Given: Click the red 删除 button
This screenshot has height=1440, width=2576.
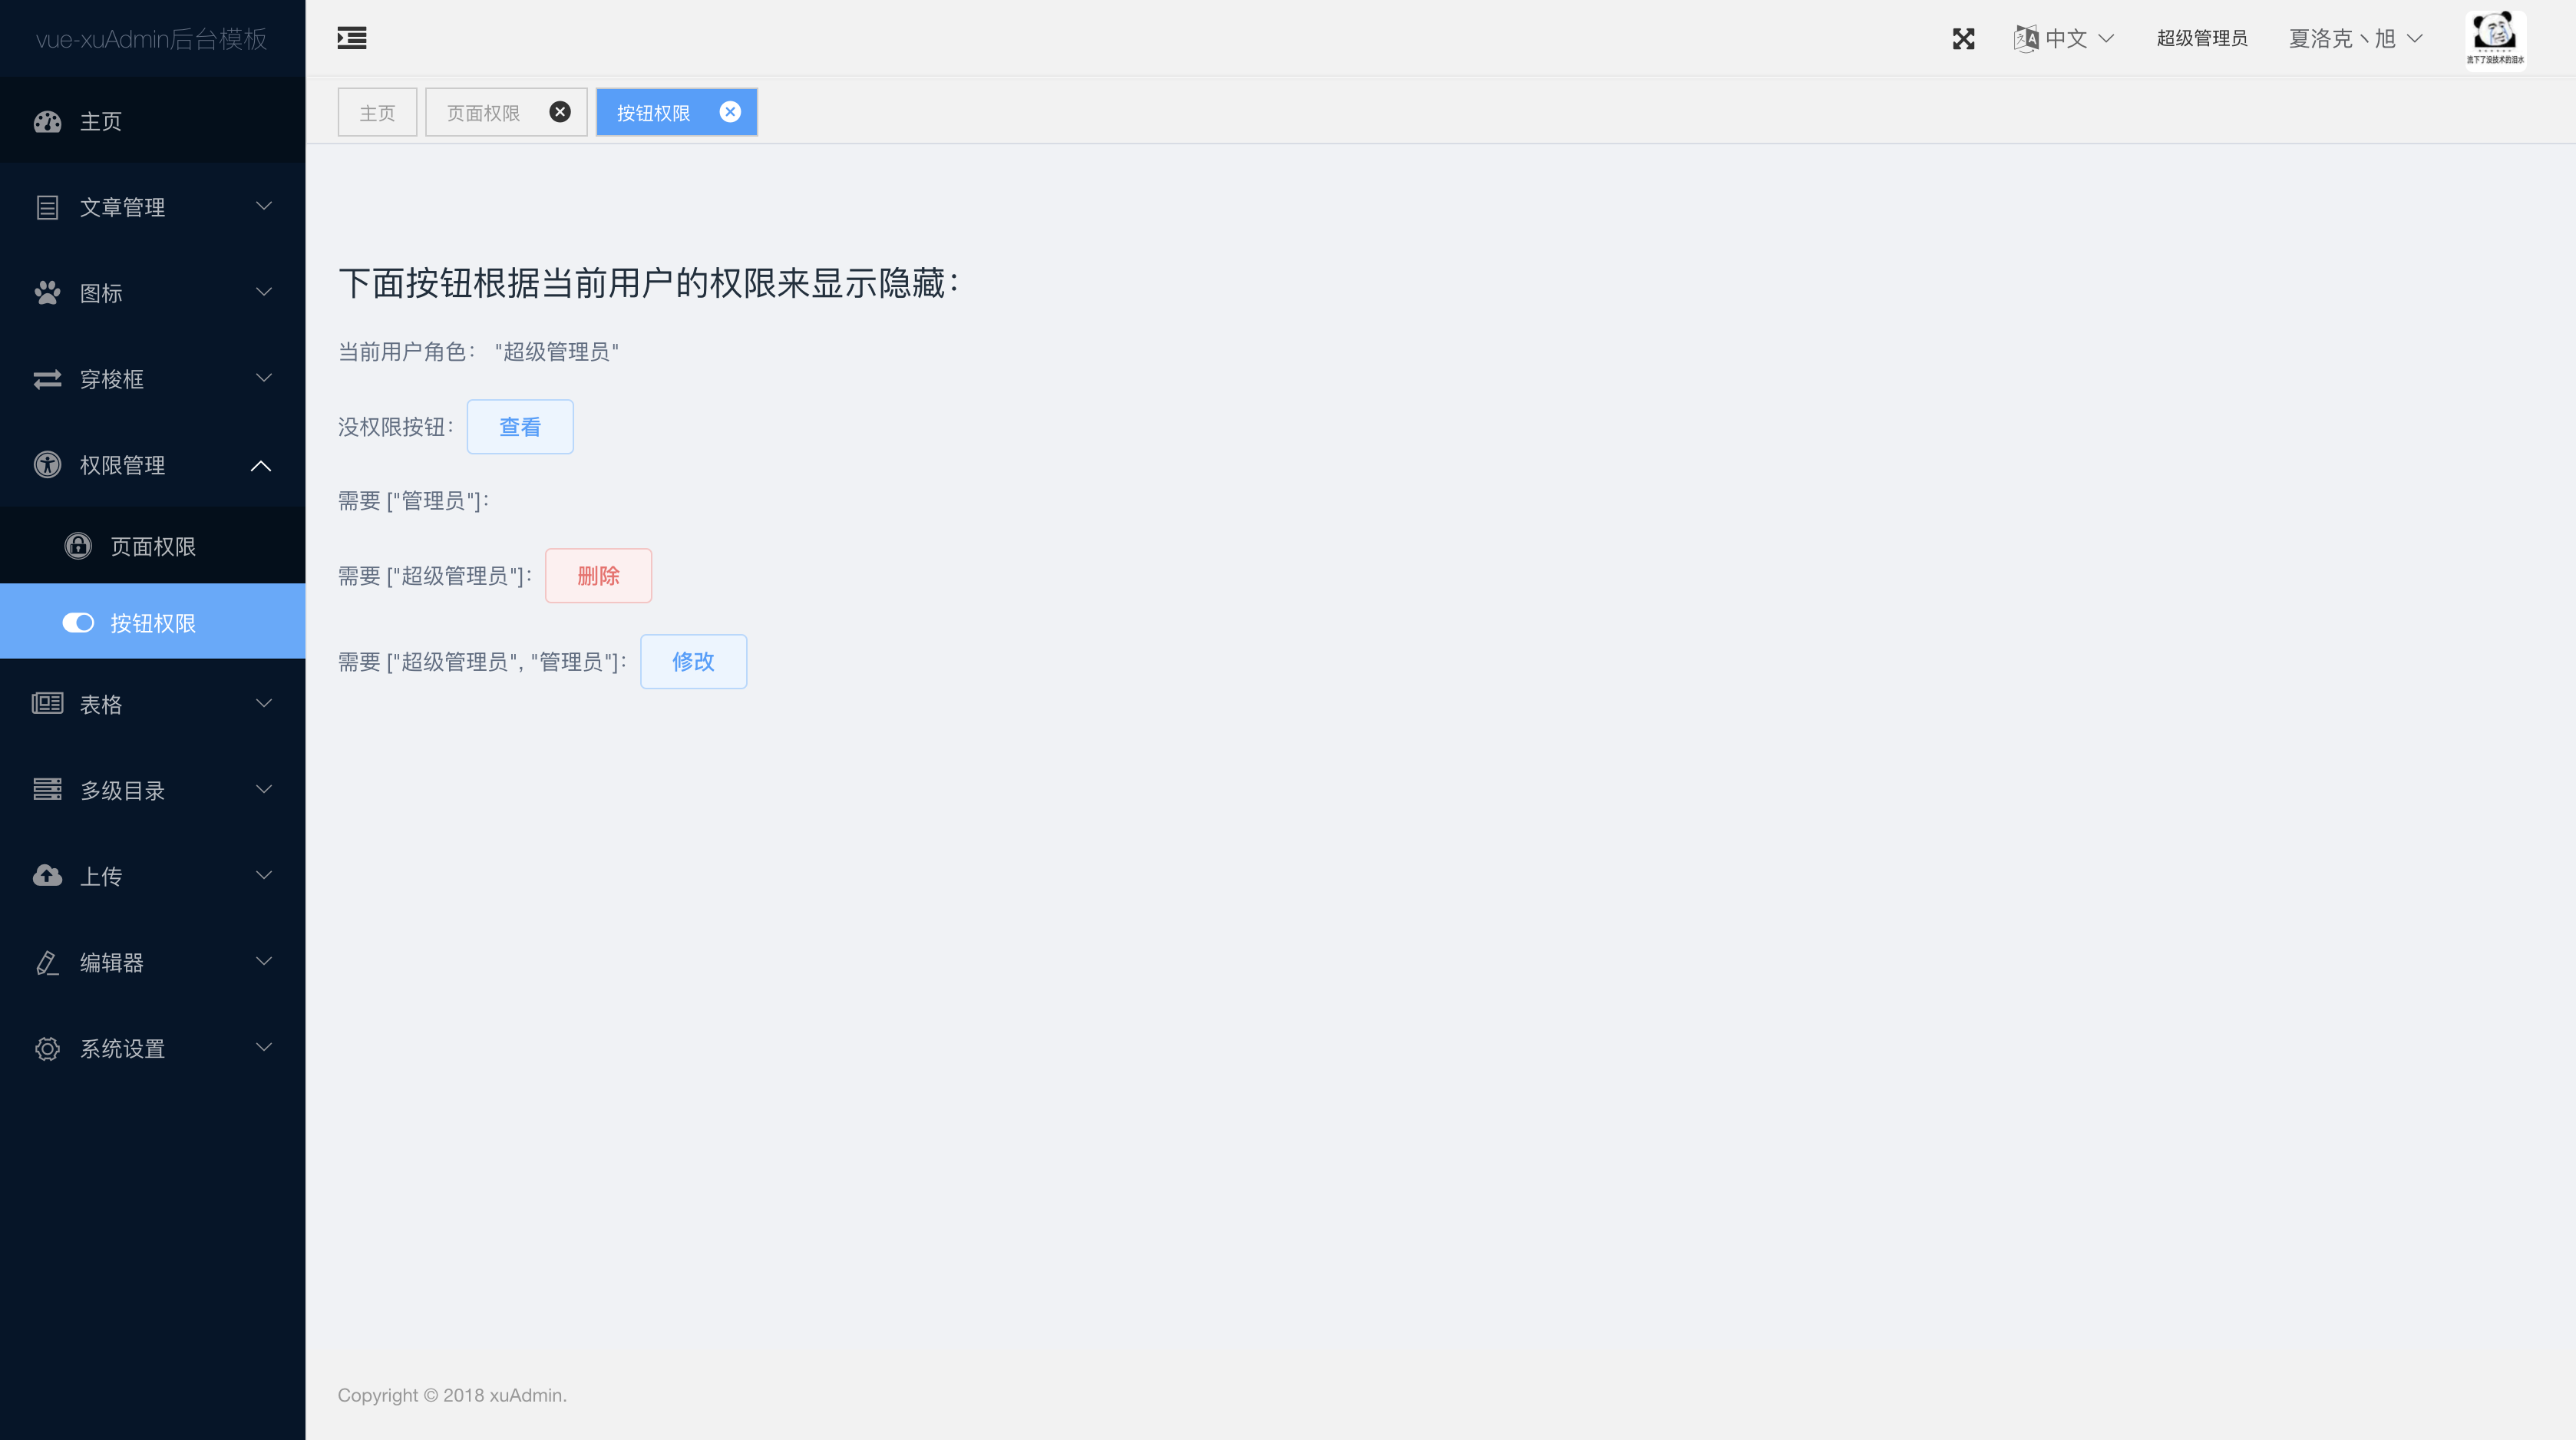Looking at the screenshot, I should (598, 576).
